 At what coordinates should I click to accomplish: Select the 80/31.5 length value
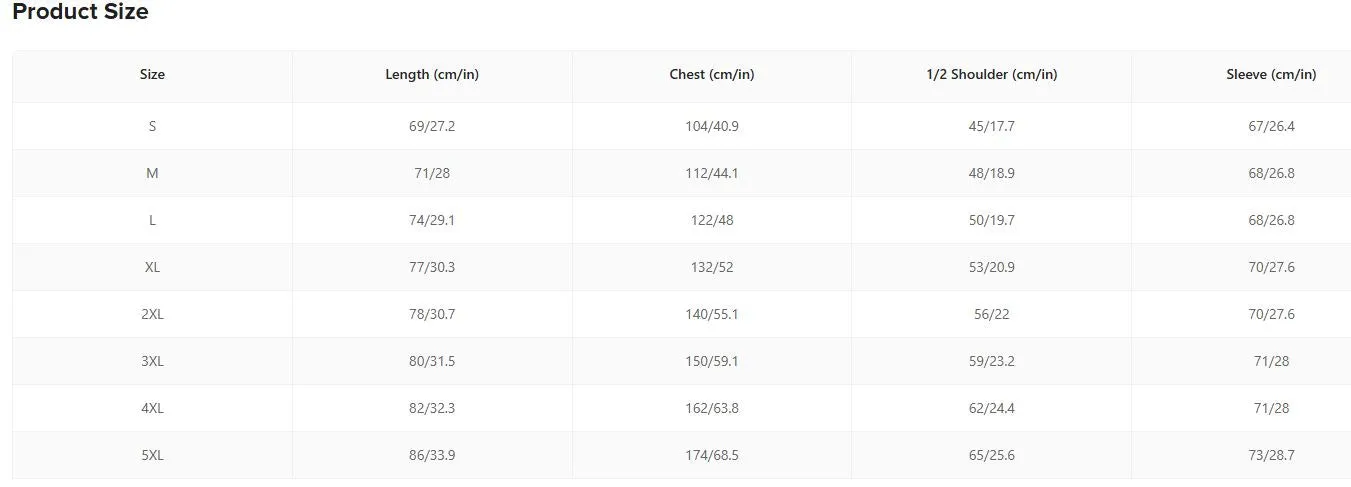click(x=432, y=361)
